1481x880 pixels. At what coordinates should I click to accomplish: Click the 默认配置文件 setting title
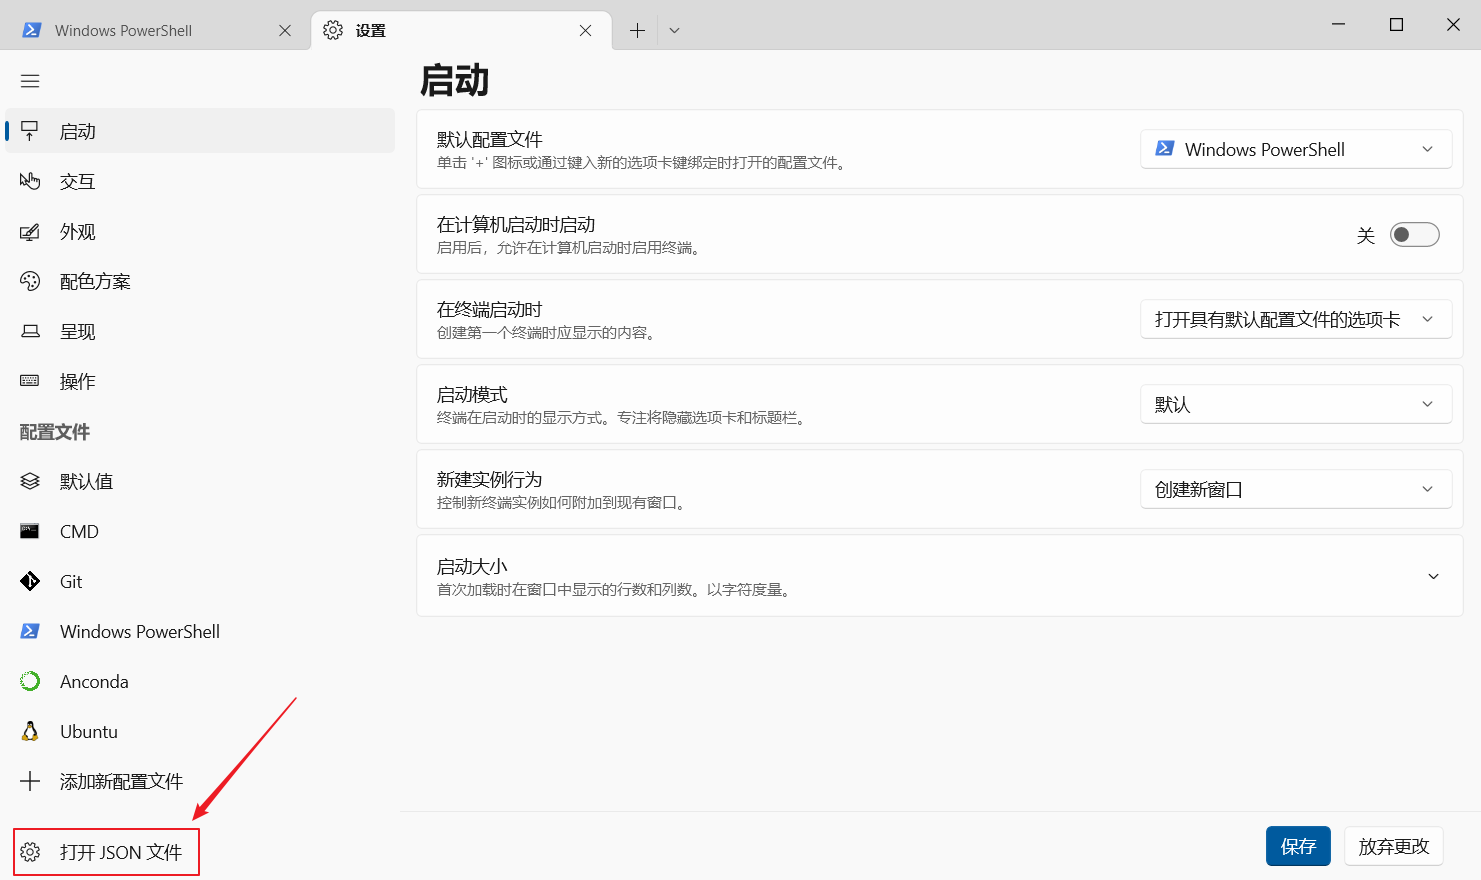pyautogui.click(x=490, y=139)
